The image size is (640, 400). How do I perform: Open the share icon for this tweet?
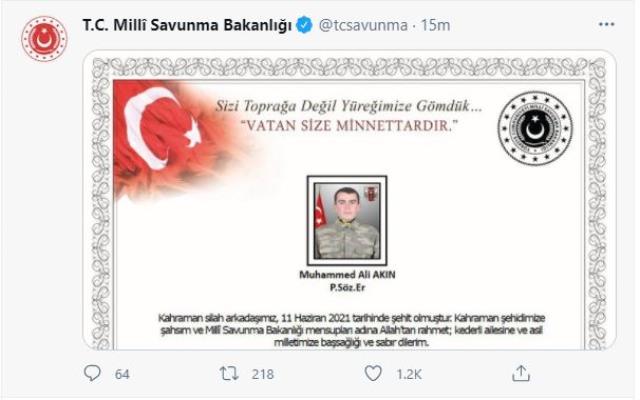(x=521, y=373)
